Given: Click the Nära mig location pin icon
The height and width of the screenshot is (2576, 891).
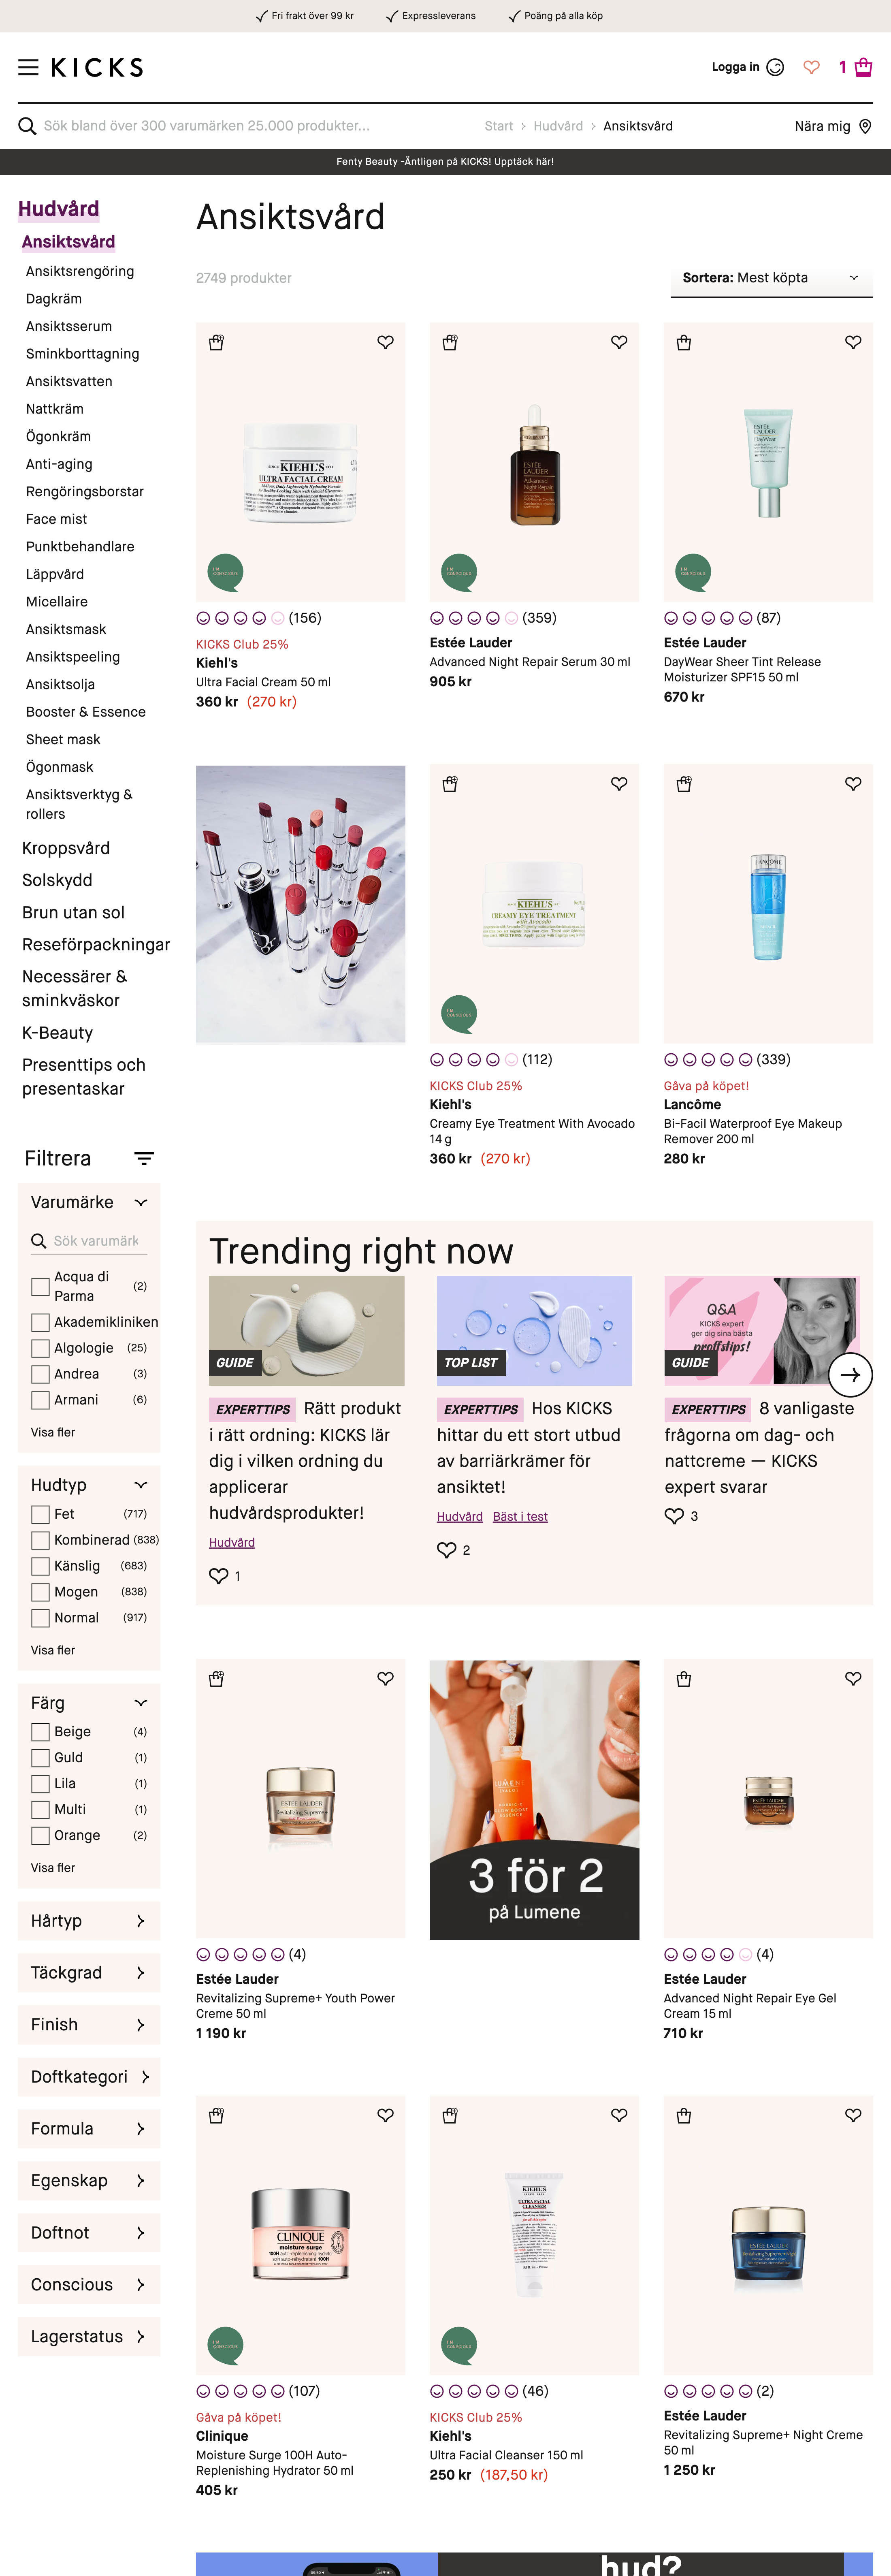Looking at the screenshot, I should [865, 126].
